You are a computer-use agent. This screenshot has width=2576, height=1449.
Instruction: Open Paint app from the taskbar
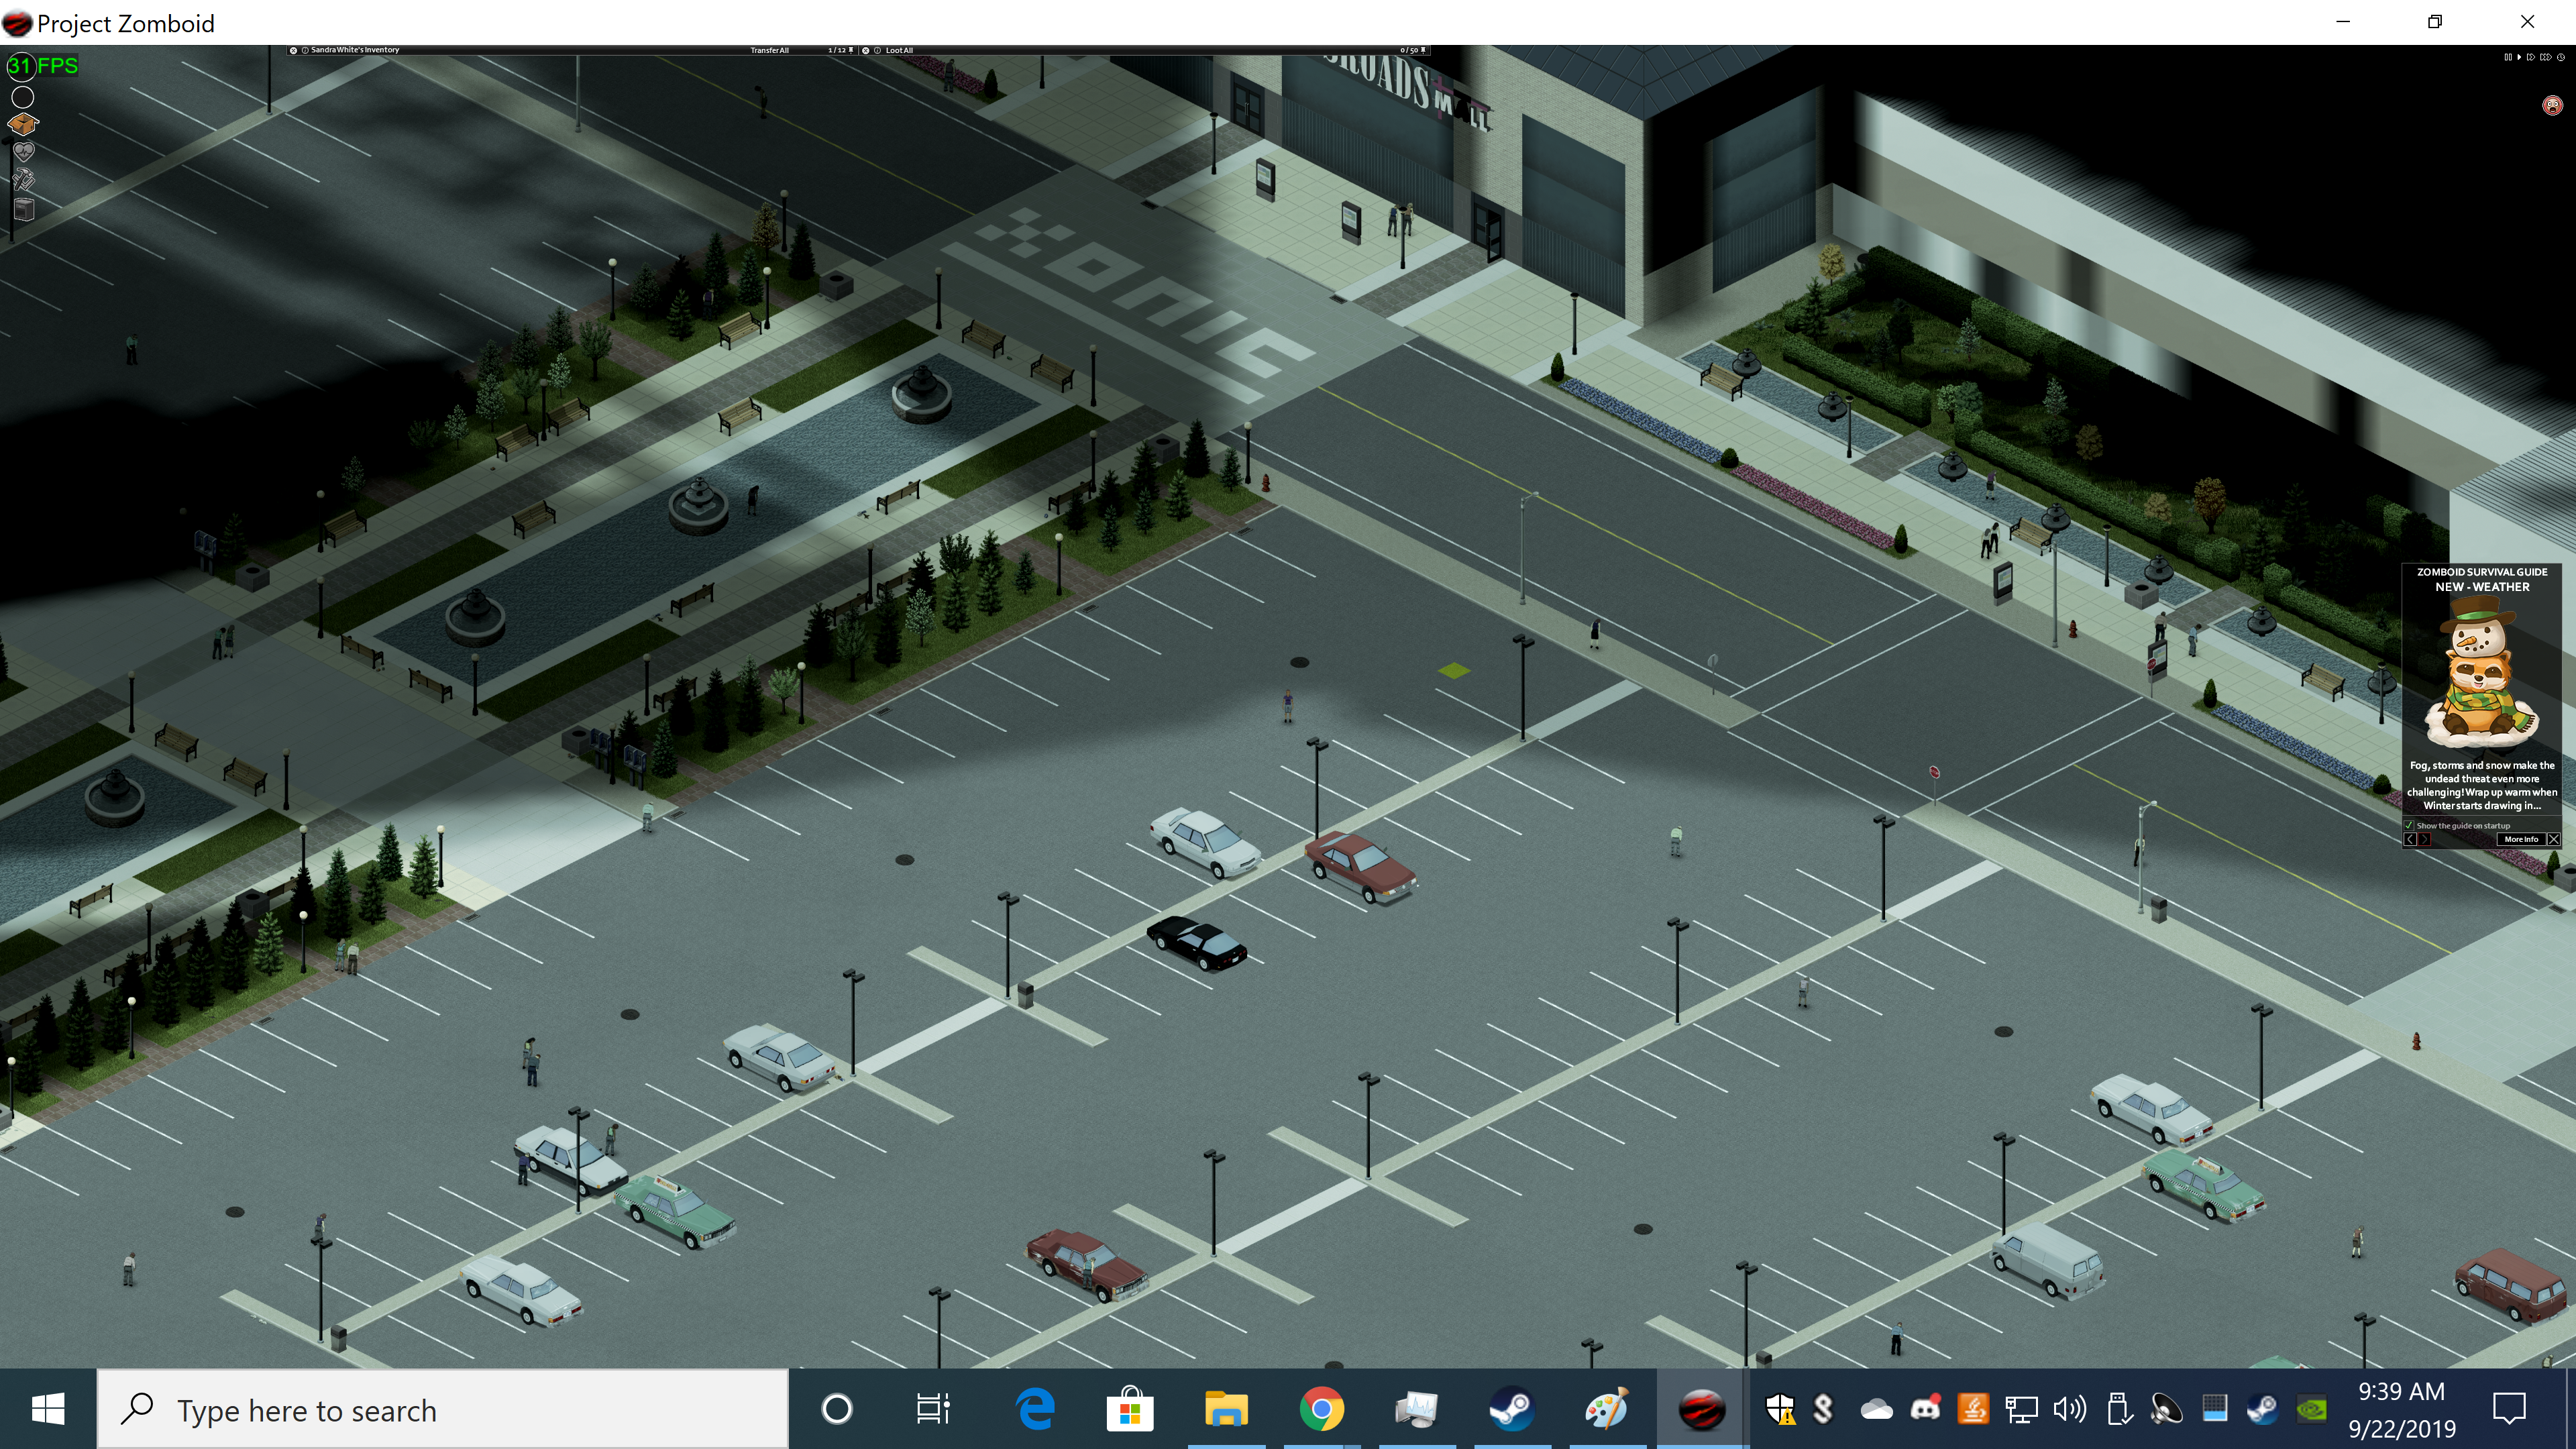click(1607, 1410)
